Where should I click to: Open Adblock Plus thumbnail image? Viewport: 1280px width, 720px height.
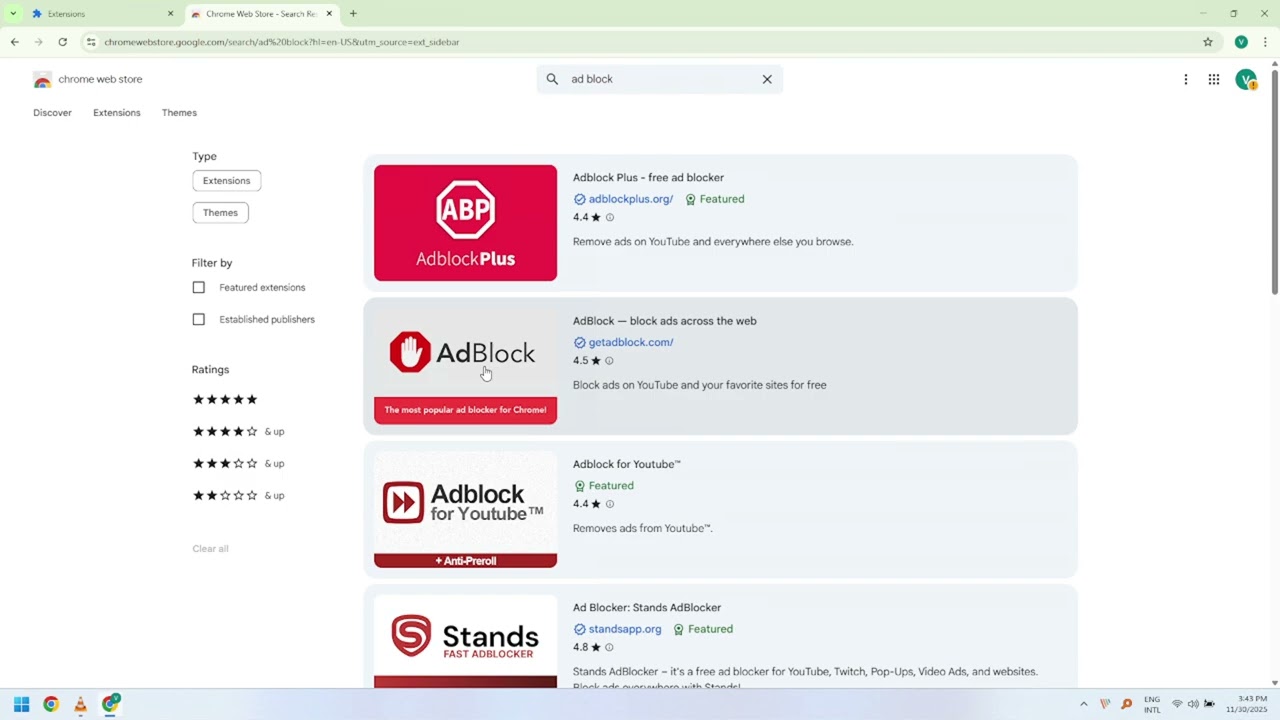point(465,223)
